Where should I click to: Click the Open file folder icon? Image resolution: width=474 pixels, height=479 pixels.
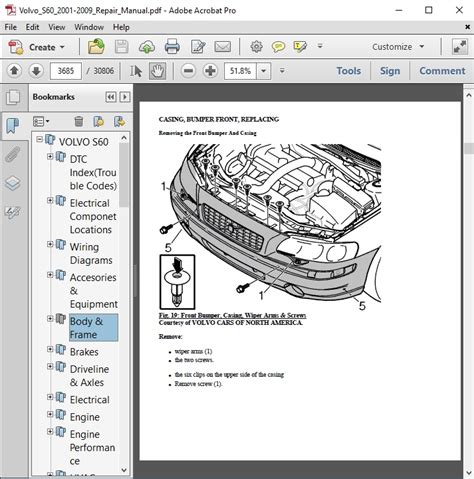(x=96, y=46)
